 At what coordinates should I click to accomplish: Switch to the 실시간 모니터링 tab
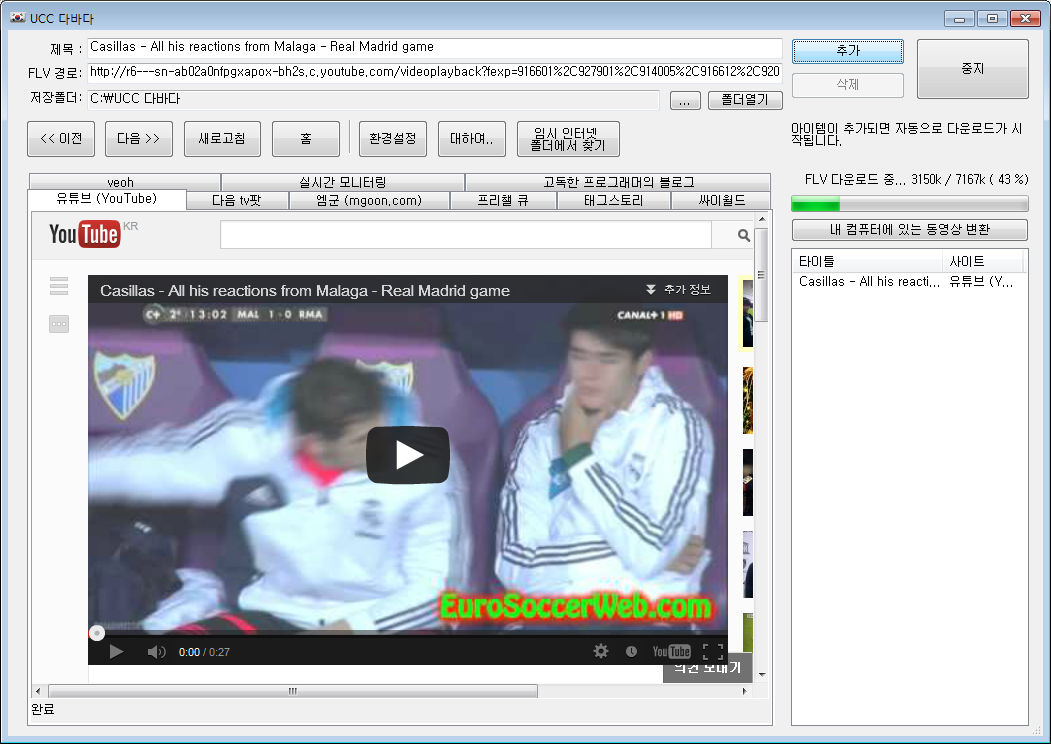click(x=343, y=182)
